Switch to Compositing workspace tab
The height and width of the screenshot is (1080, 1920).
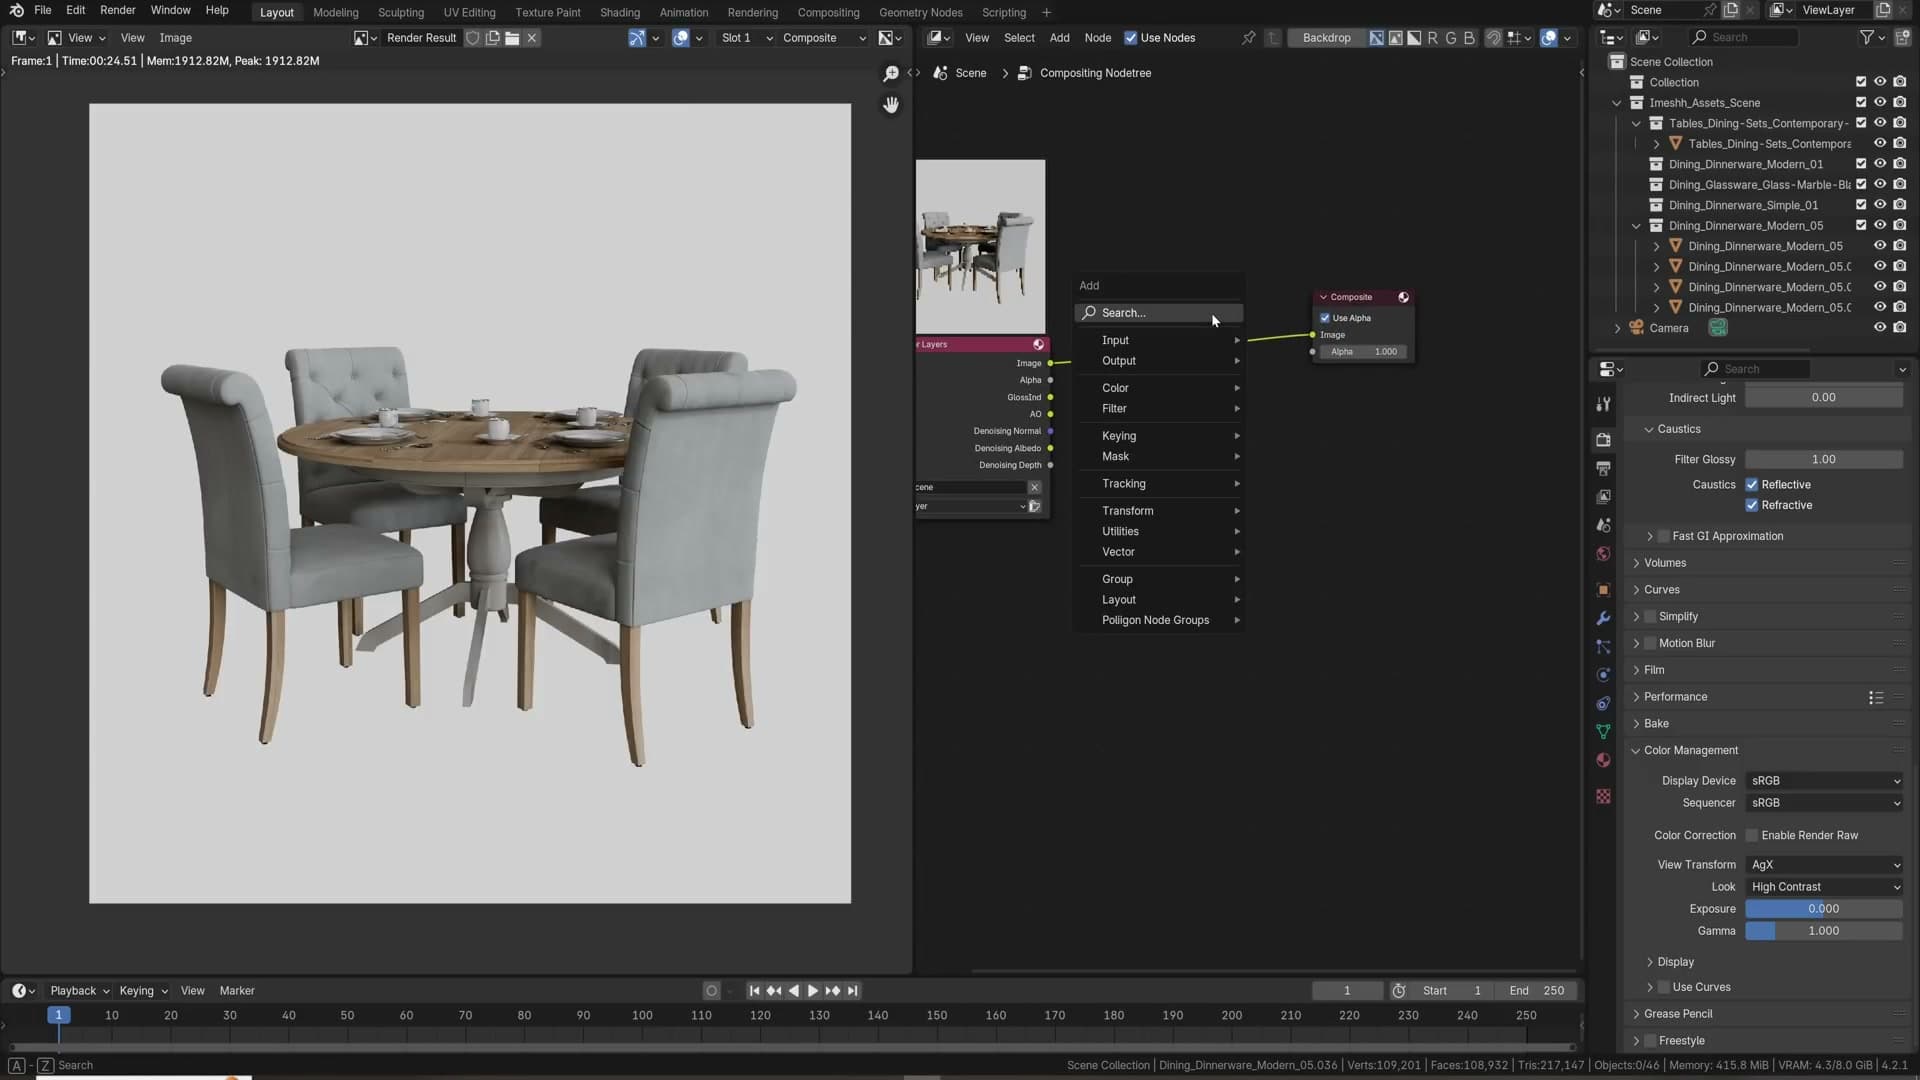[x=828, y=12]
